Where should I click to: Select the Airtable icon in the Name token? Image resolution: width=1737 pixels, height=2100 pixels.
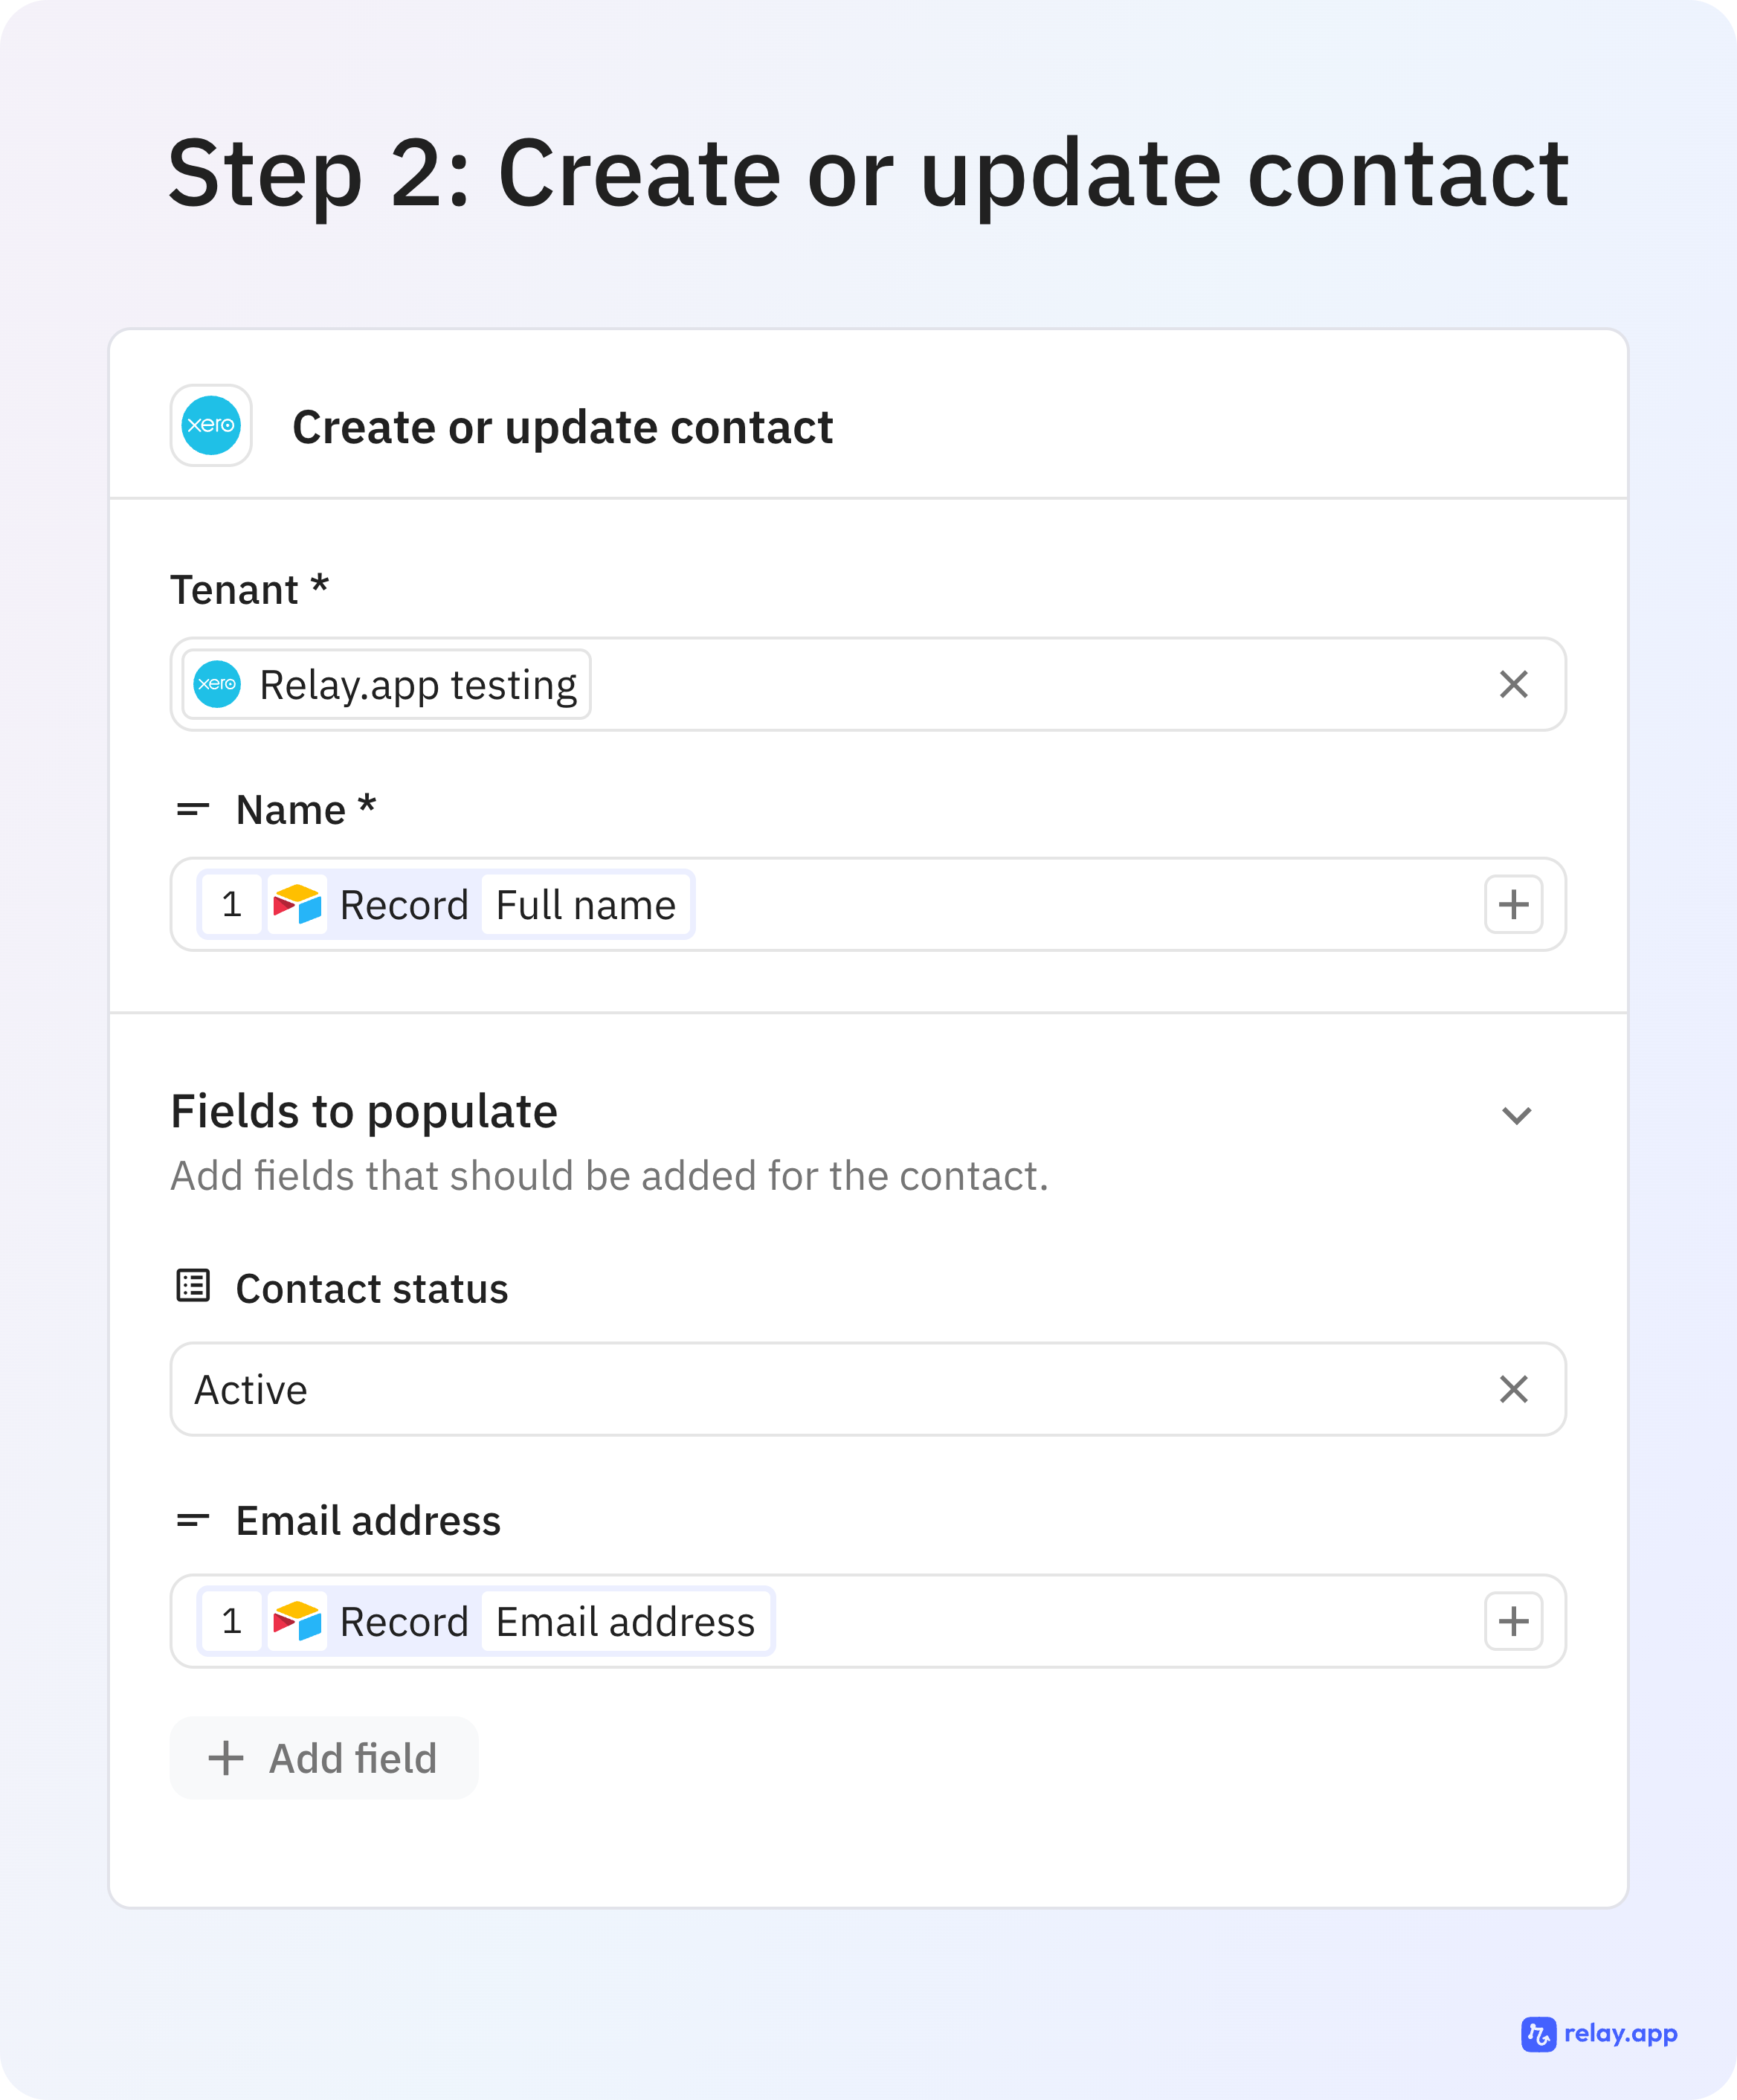tap(297, 905)
